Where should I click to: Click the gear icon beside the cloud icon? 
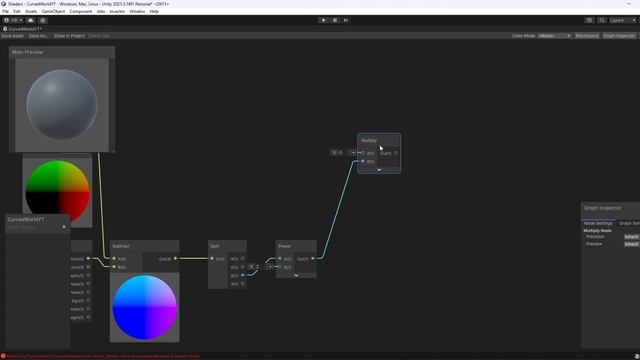click(x=43, y=20)
